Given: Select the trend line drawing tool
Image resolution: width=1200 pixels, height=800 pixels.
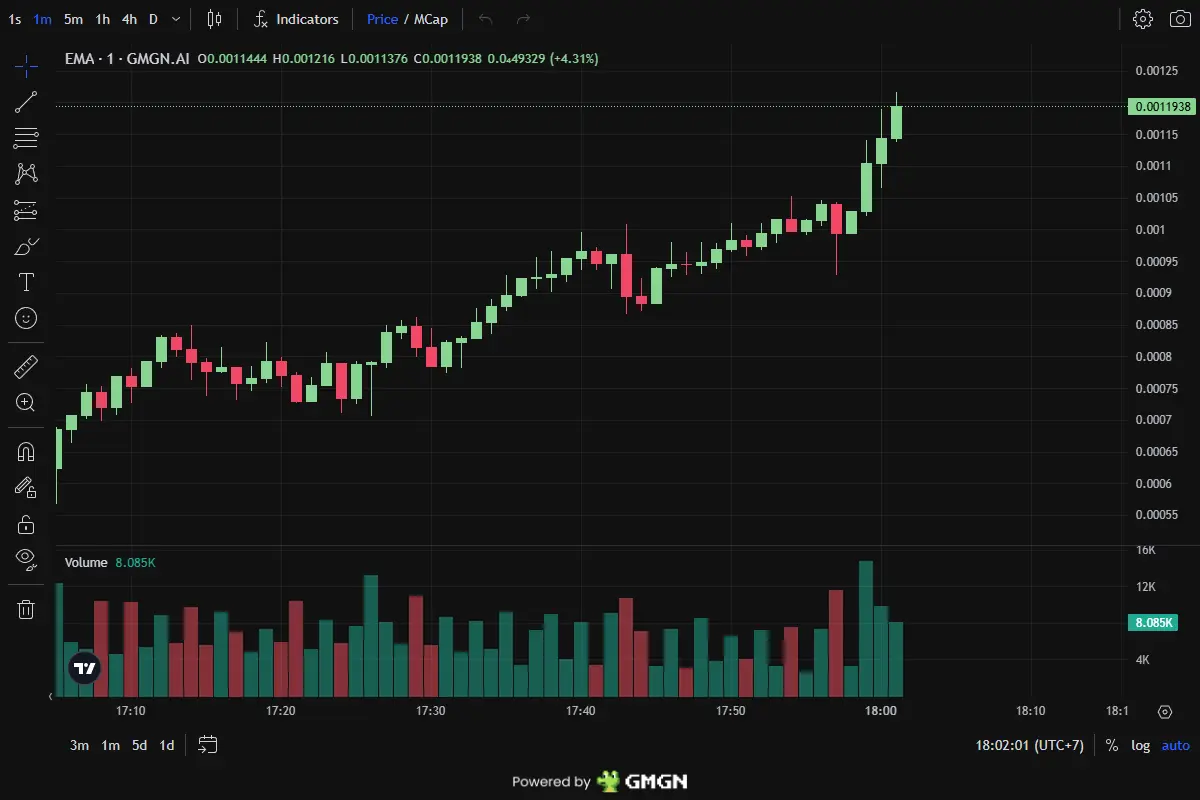Looking at the screenshot, I should pos(26,101).
